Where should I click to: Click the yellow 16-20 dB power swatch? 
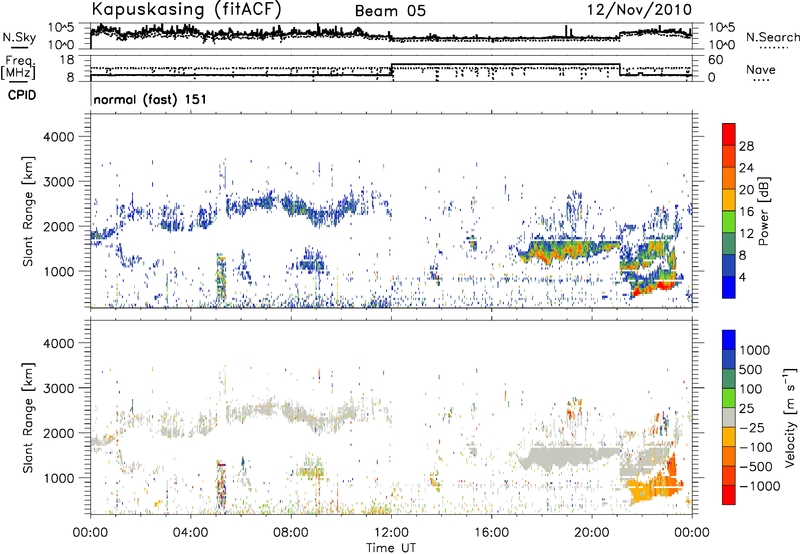coord(729,200)
